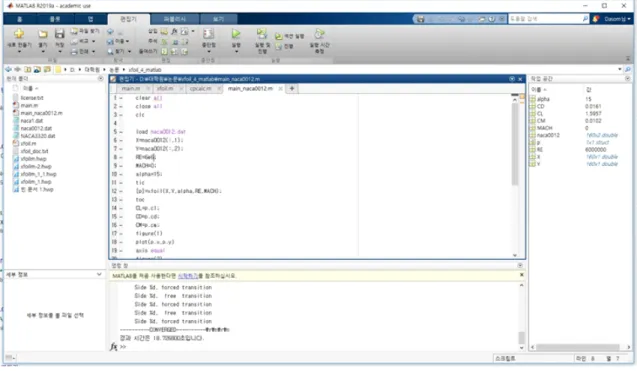The image size is (637, 371).
Task: Select naca0012.dat in Current Folder list
Action: coord(36,128)
